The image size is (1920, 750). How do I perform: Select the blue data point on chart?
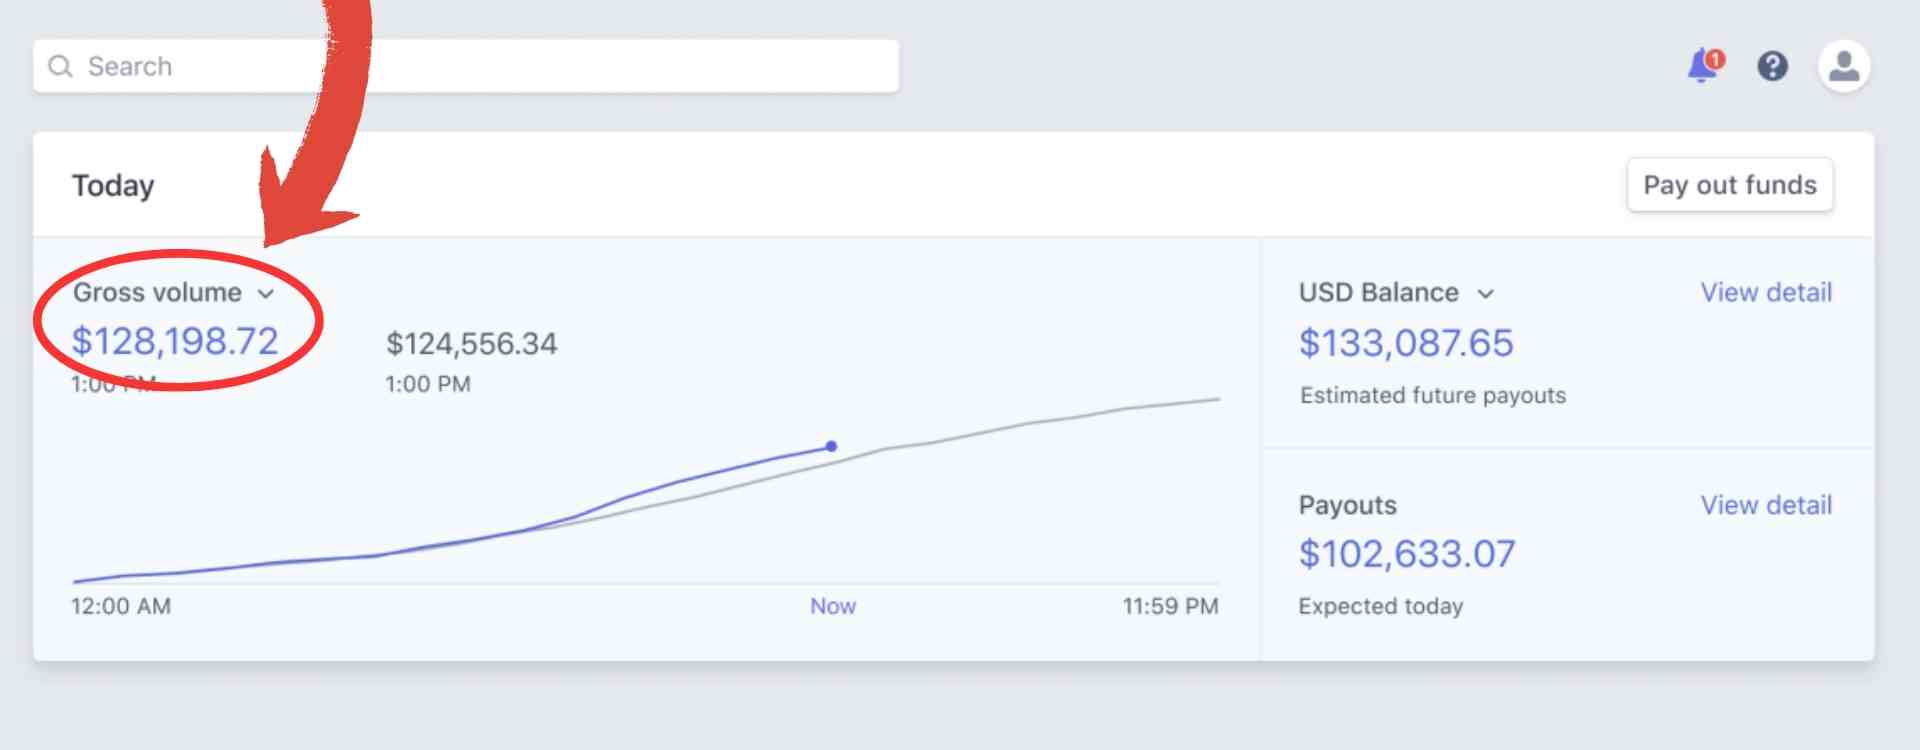coord(831,446)
